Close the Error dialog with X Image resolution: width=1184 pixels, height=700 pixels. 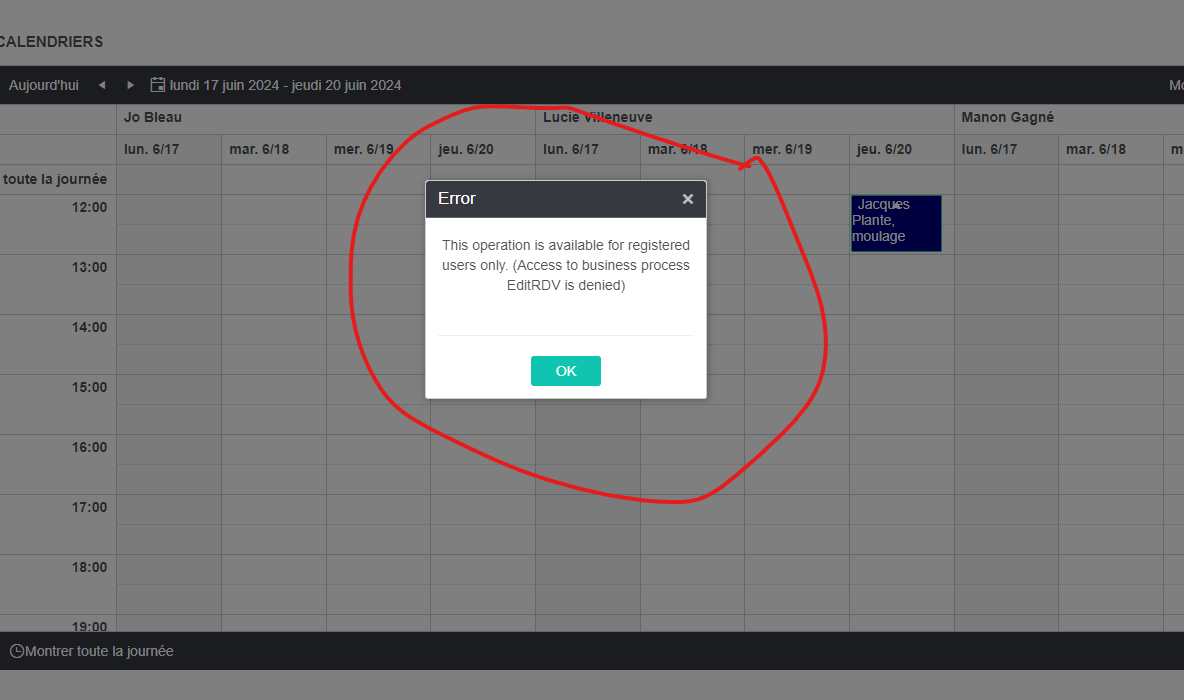pos(688,199)
